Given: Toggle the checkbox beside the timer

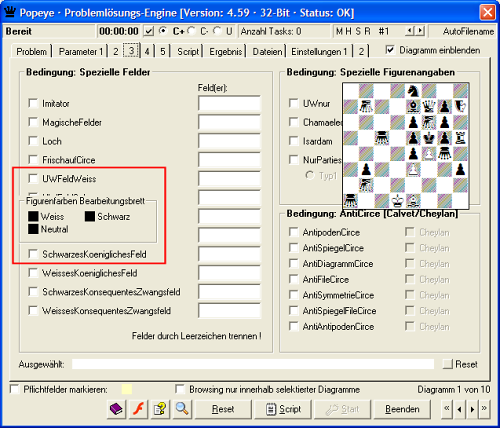Looking at the screenshot, I should coord(149,31).
